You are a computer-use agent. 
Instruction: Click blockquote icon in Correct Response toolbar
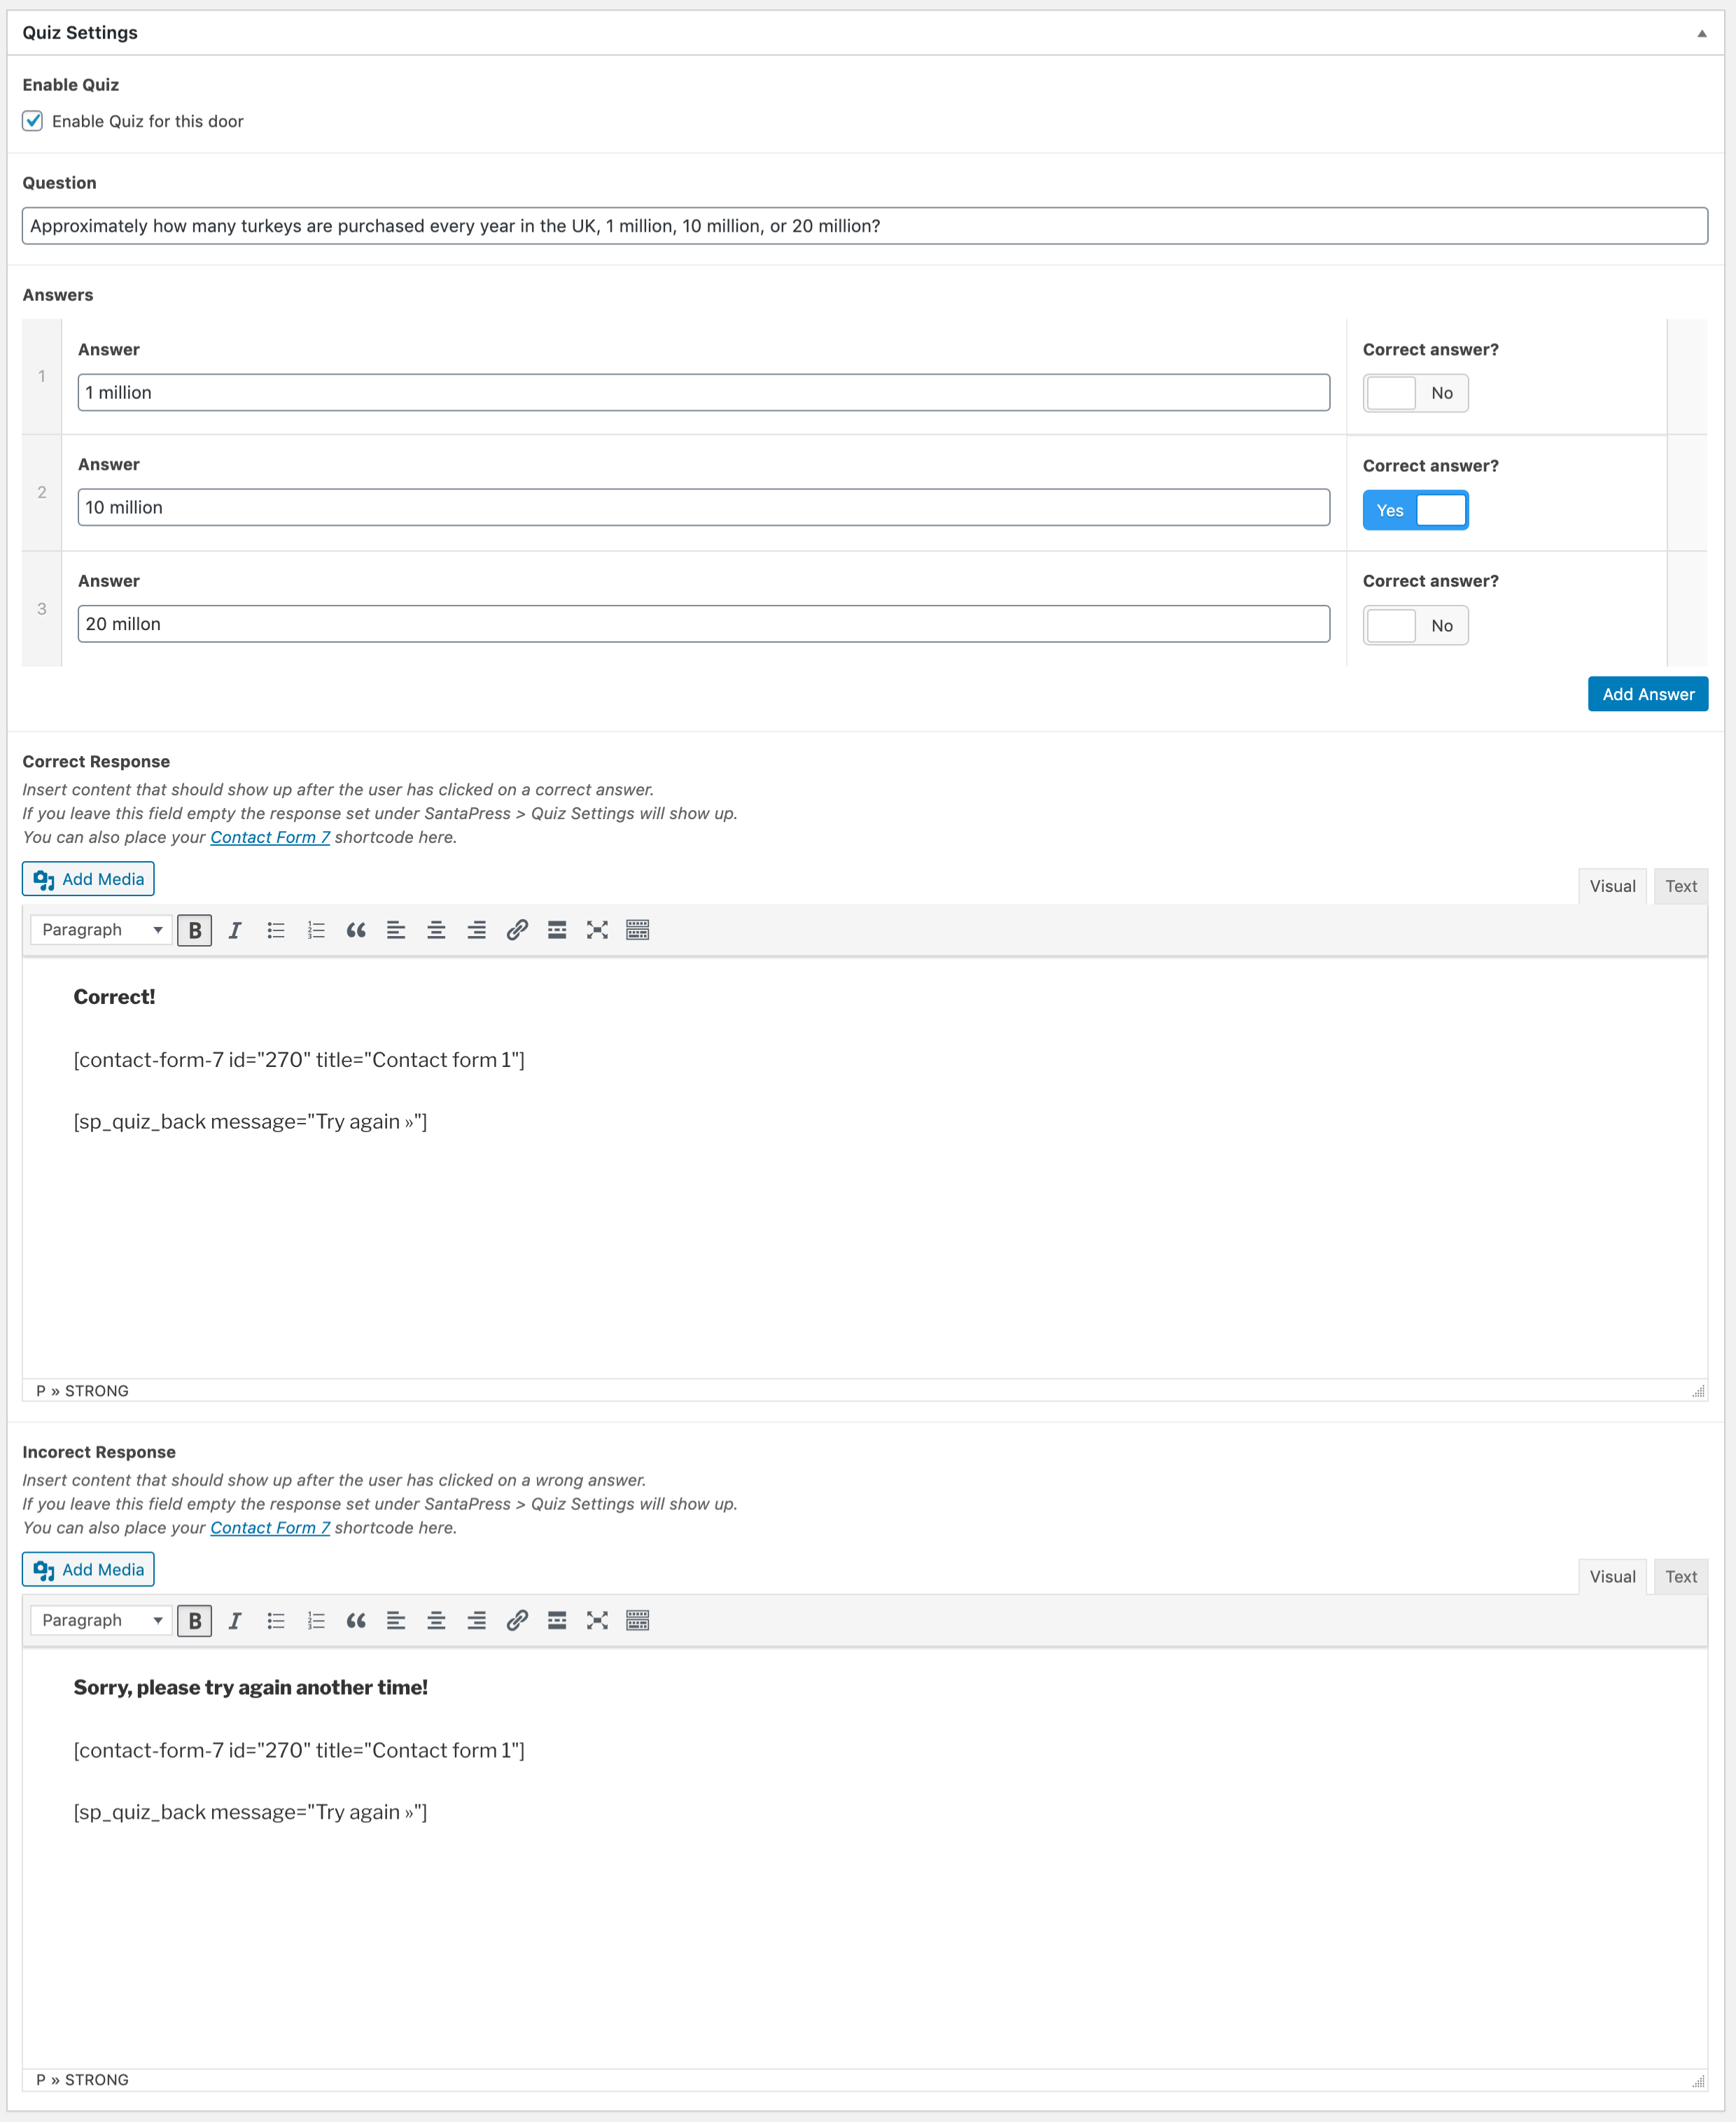(x=356, y=930)
